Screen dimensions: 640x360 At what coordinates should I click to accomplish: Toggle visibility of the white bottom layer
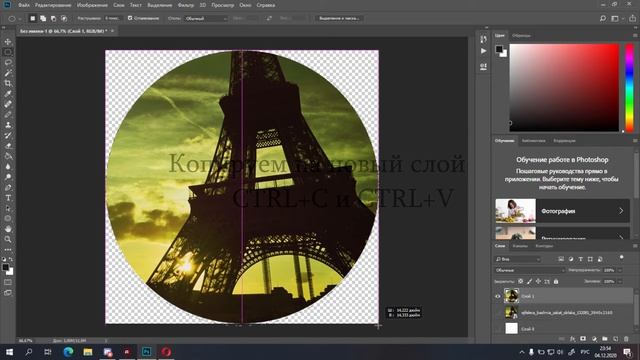[498, 329]
